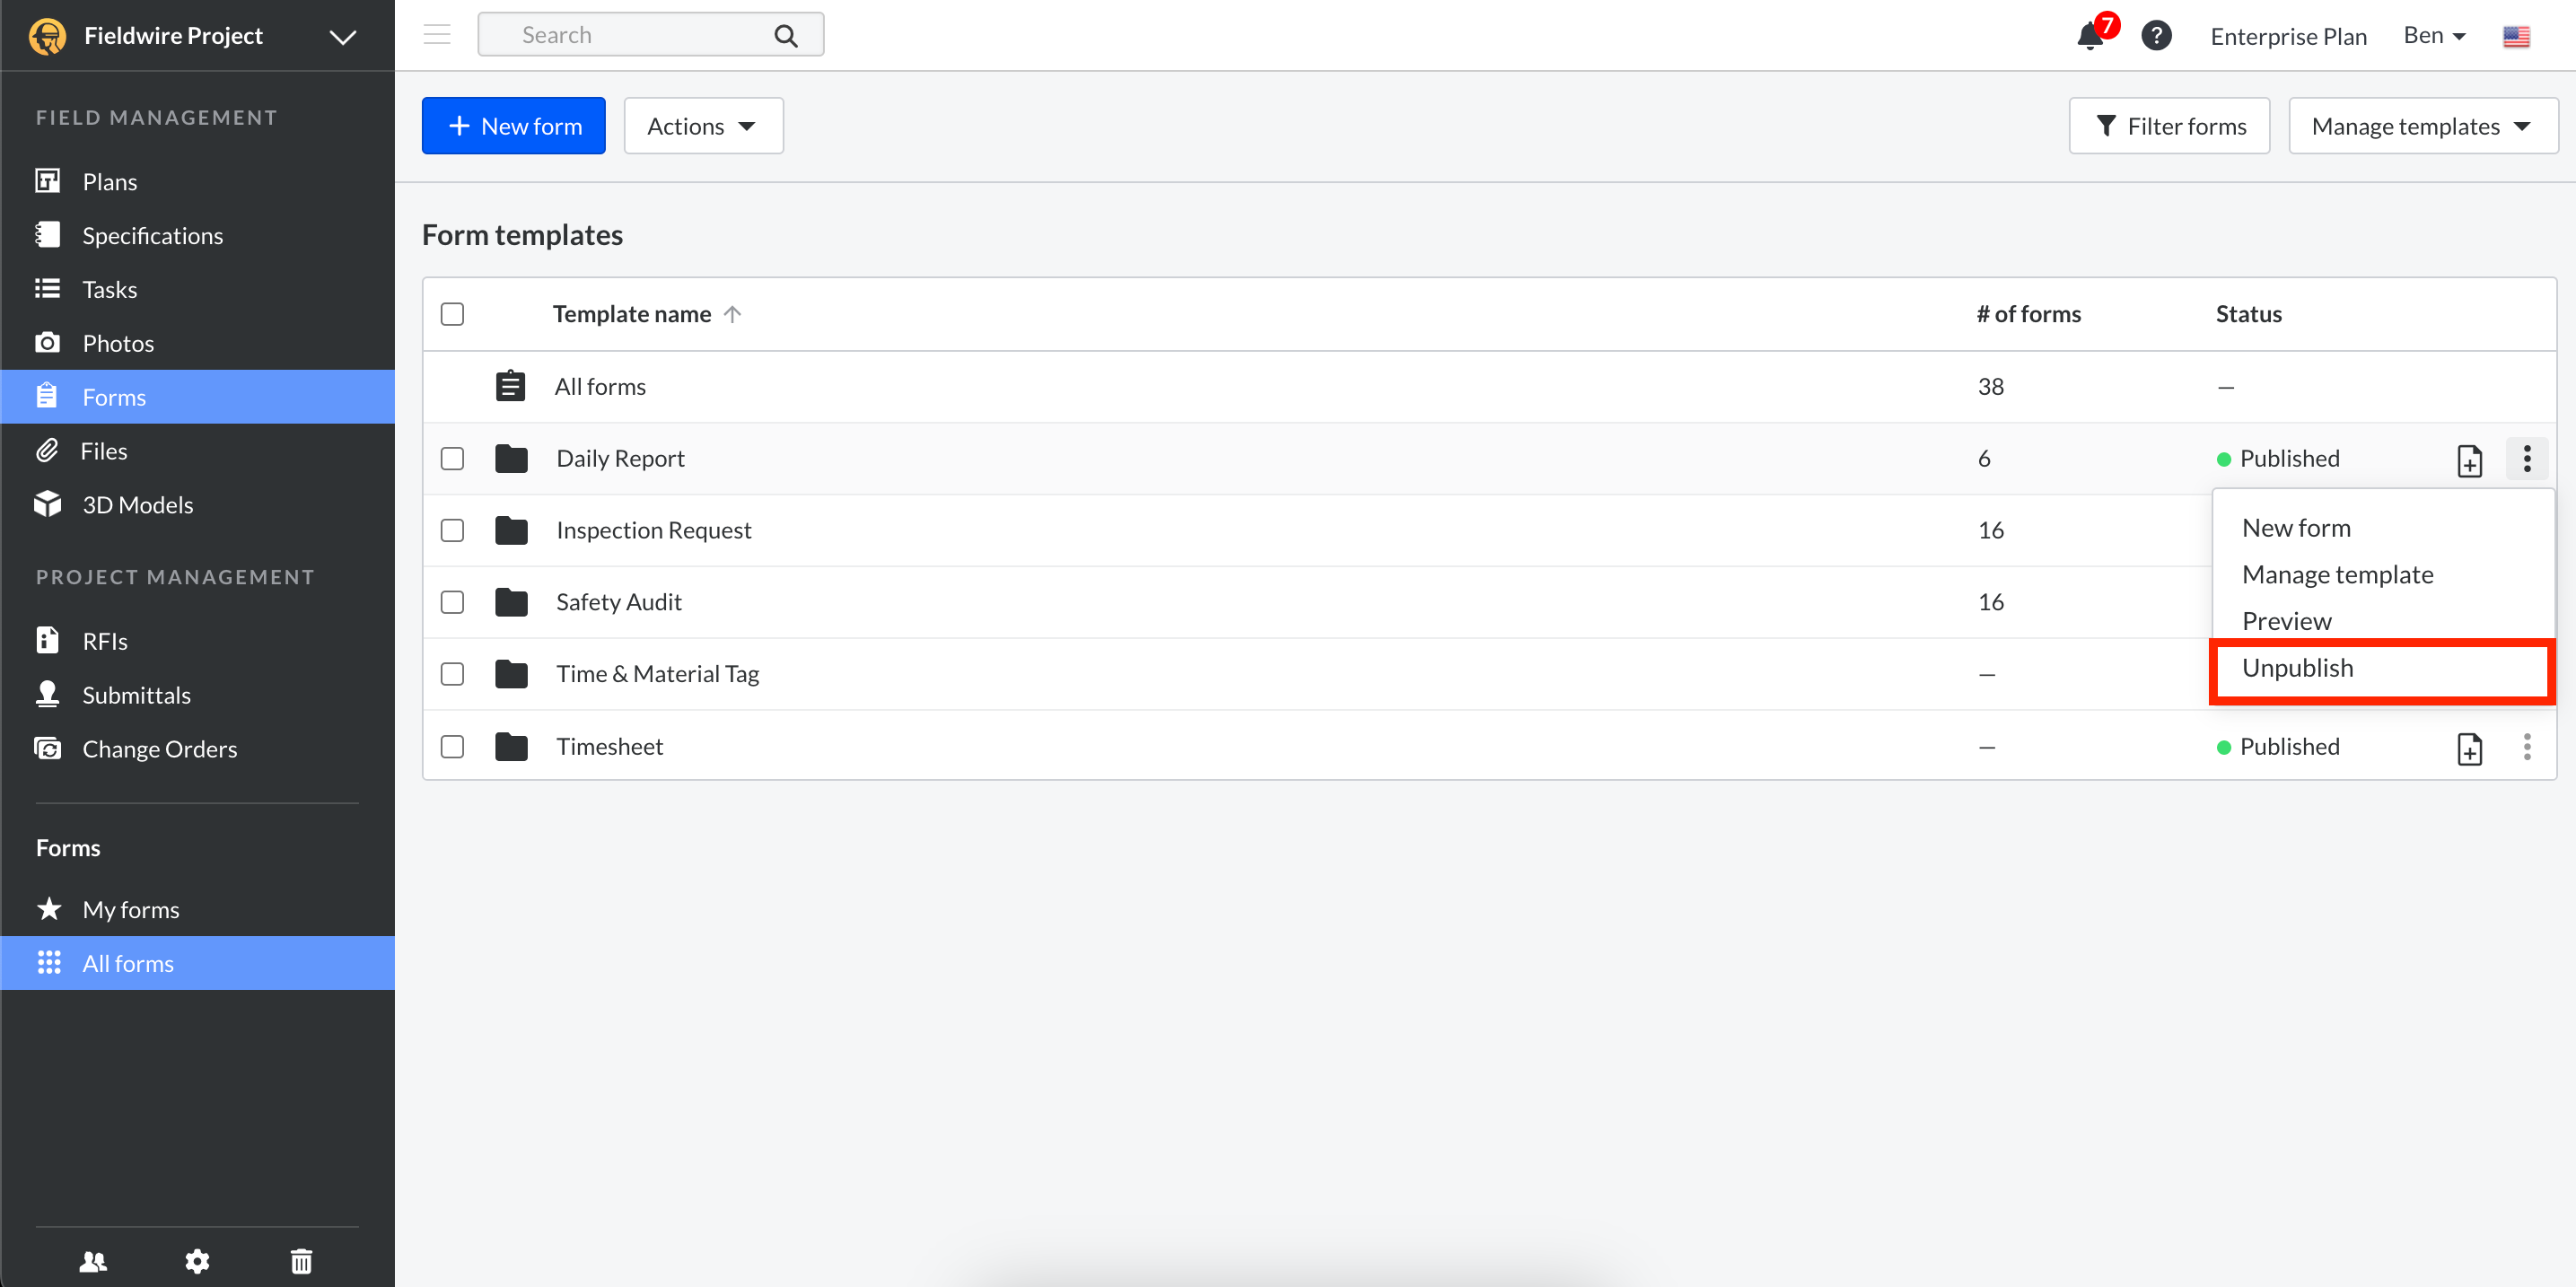The height and width of the screenshot is (1287, 2576).
Task: Click the blue New form button
Action: tap(513, 126)
